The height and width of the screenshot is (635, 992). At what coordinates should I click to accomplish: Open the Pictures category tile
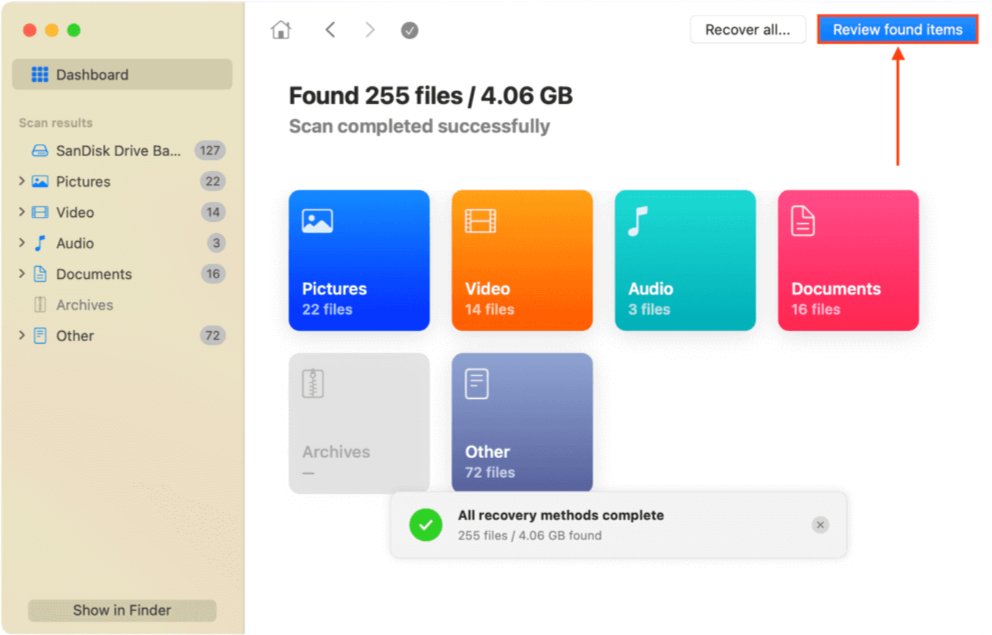click(359, 260)
